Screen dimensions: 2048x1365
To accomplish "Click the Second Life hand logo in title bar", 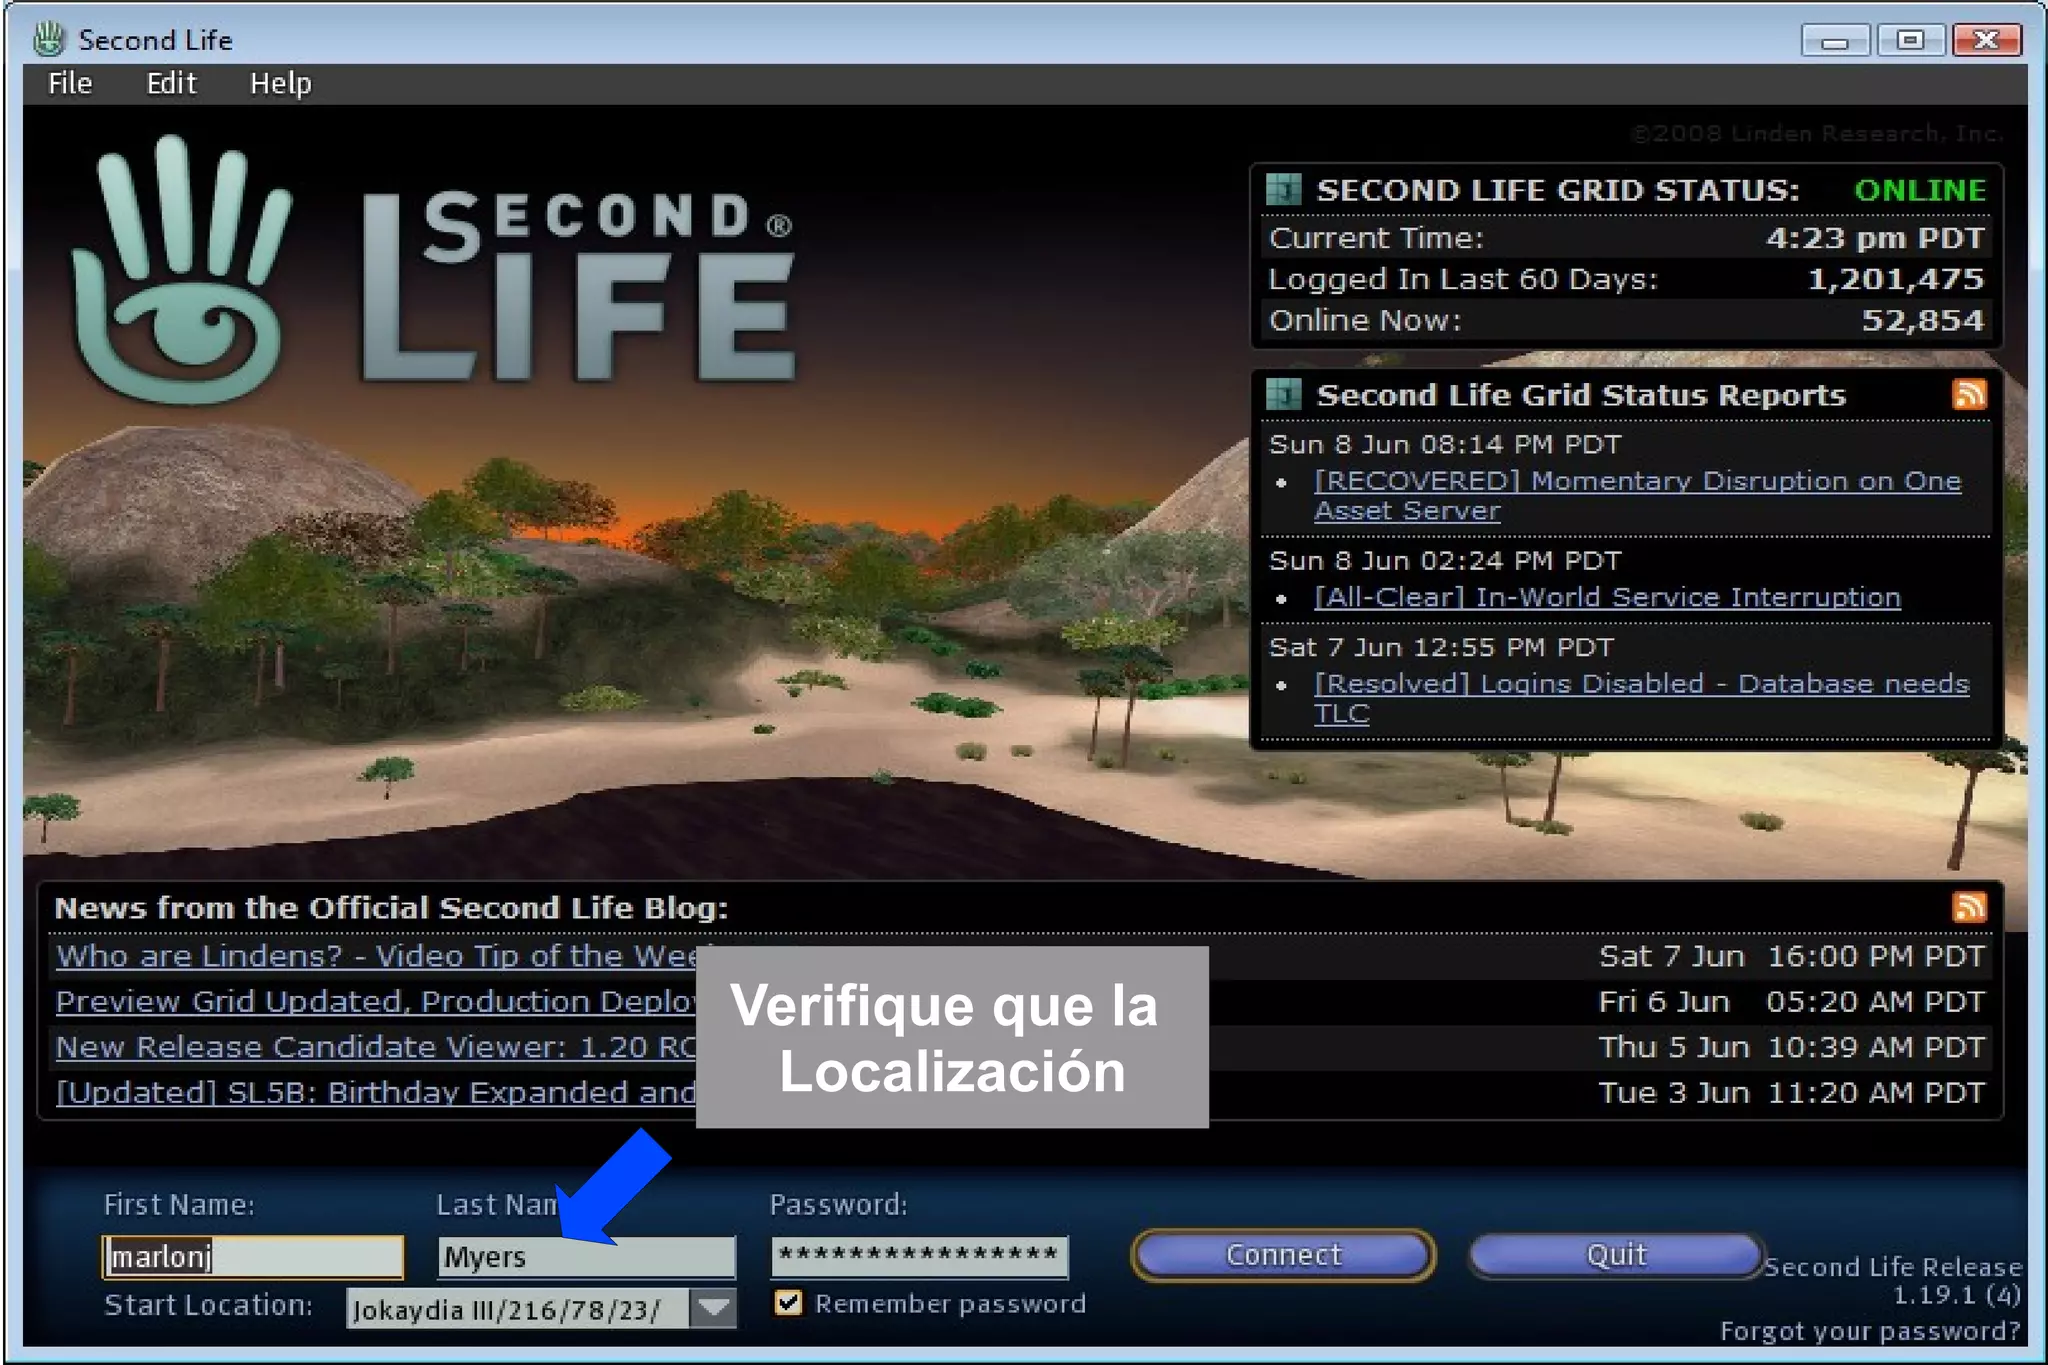I will click(x=48, y=39).
